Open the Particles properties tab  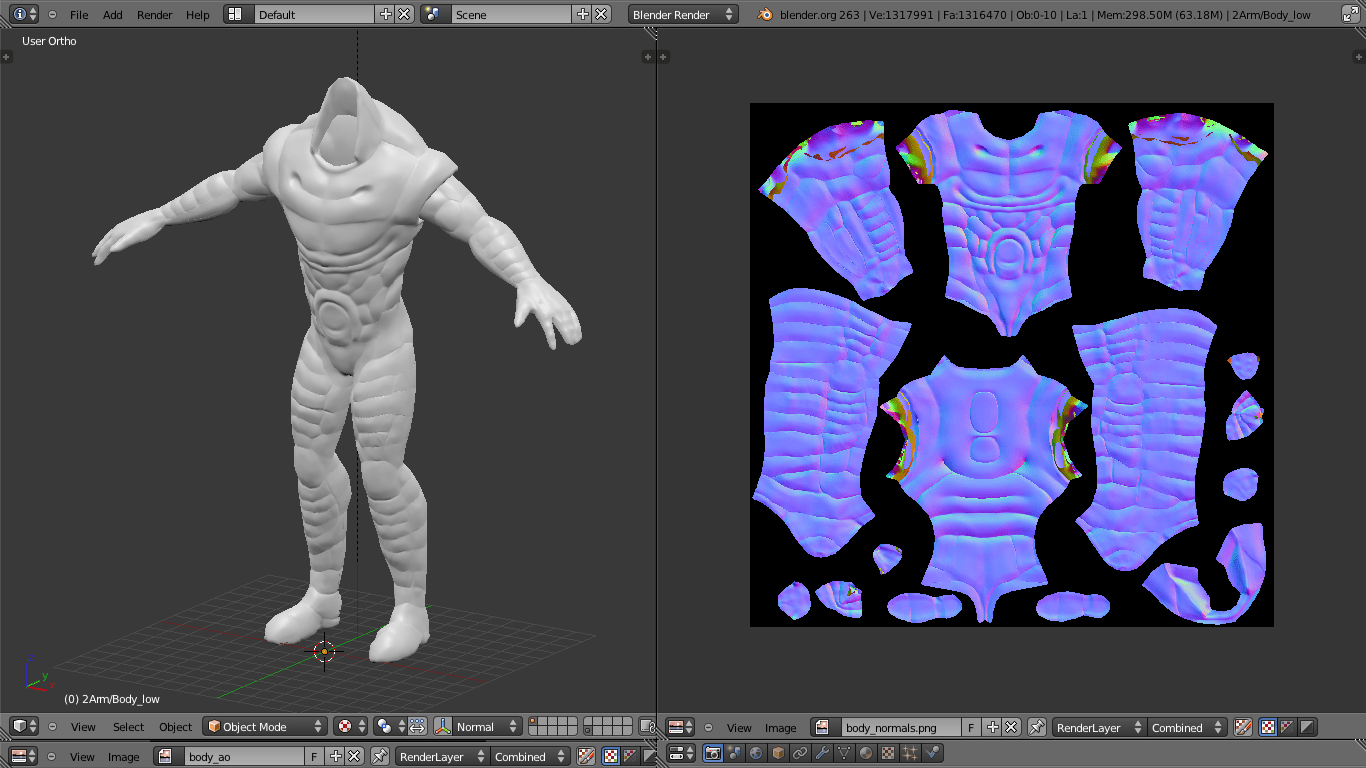(x=911, y=753)
